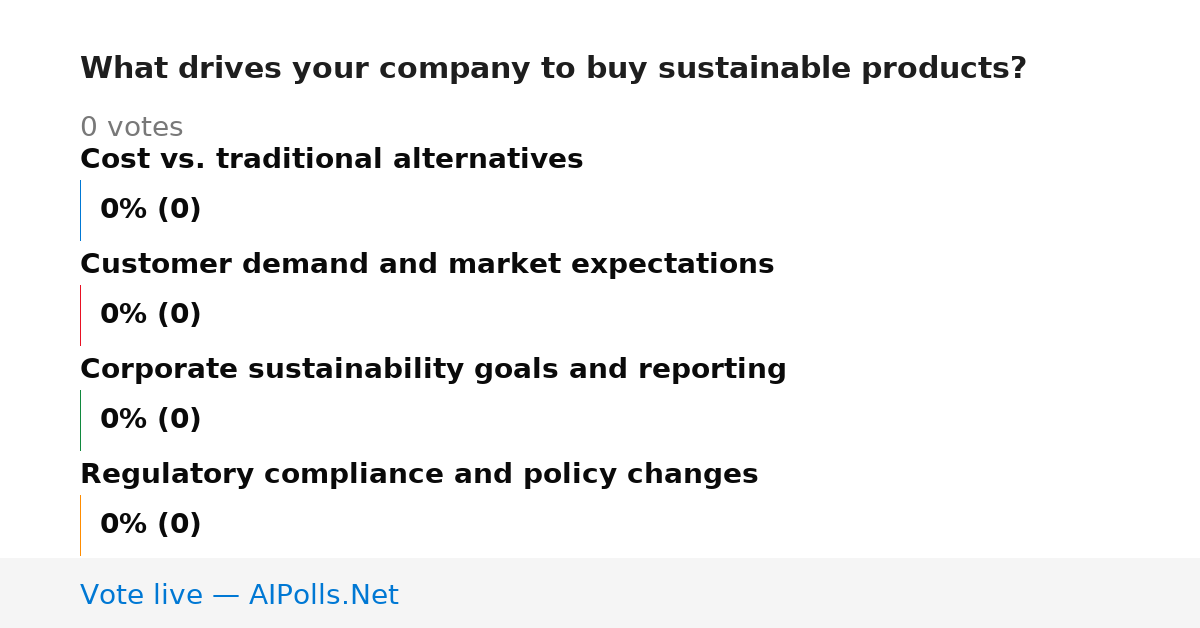Select Cost vs. traditional alternatives option

pyautogui.click(x=331, y=159)
